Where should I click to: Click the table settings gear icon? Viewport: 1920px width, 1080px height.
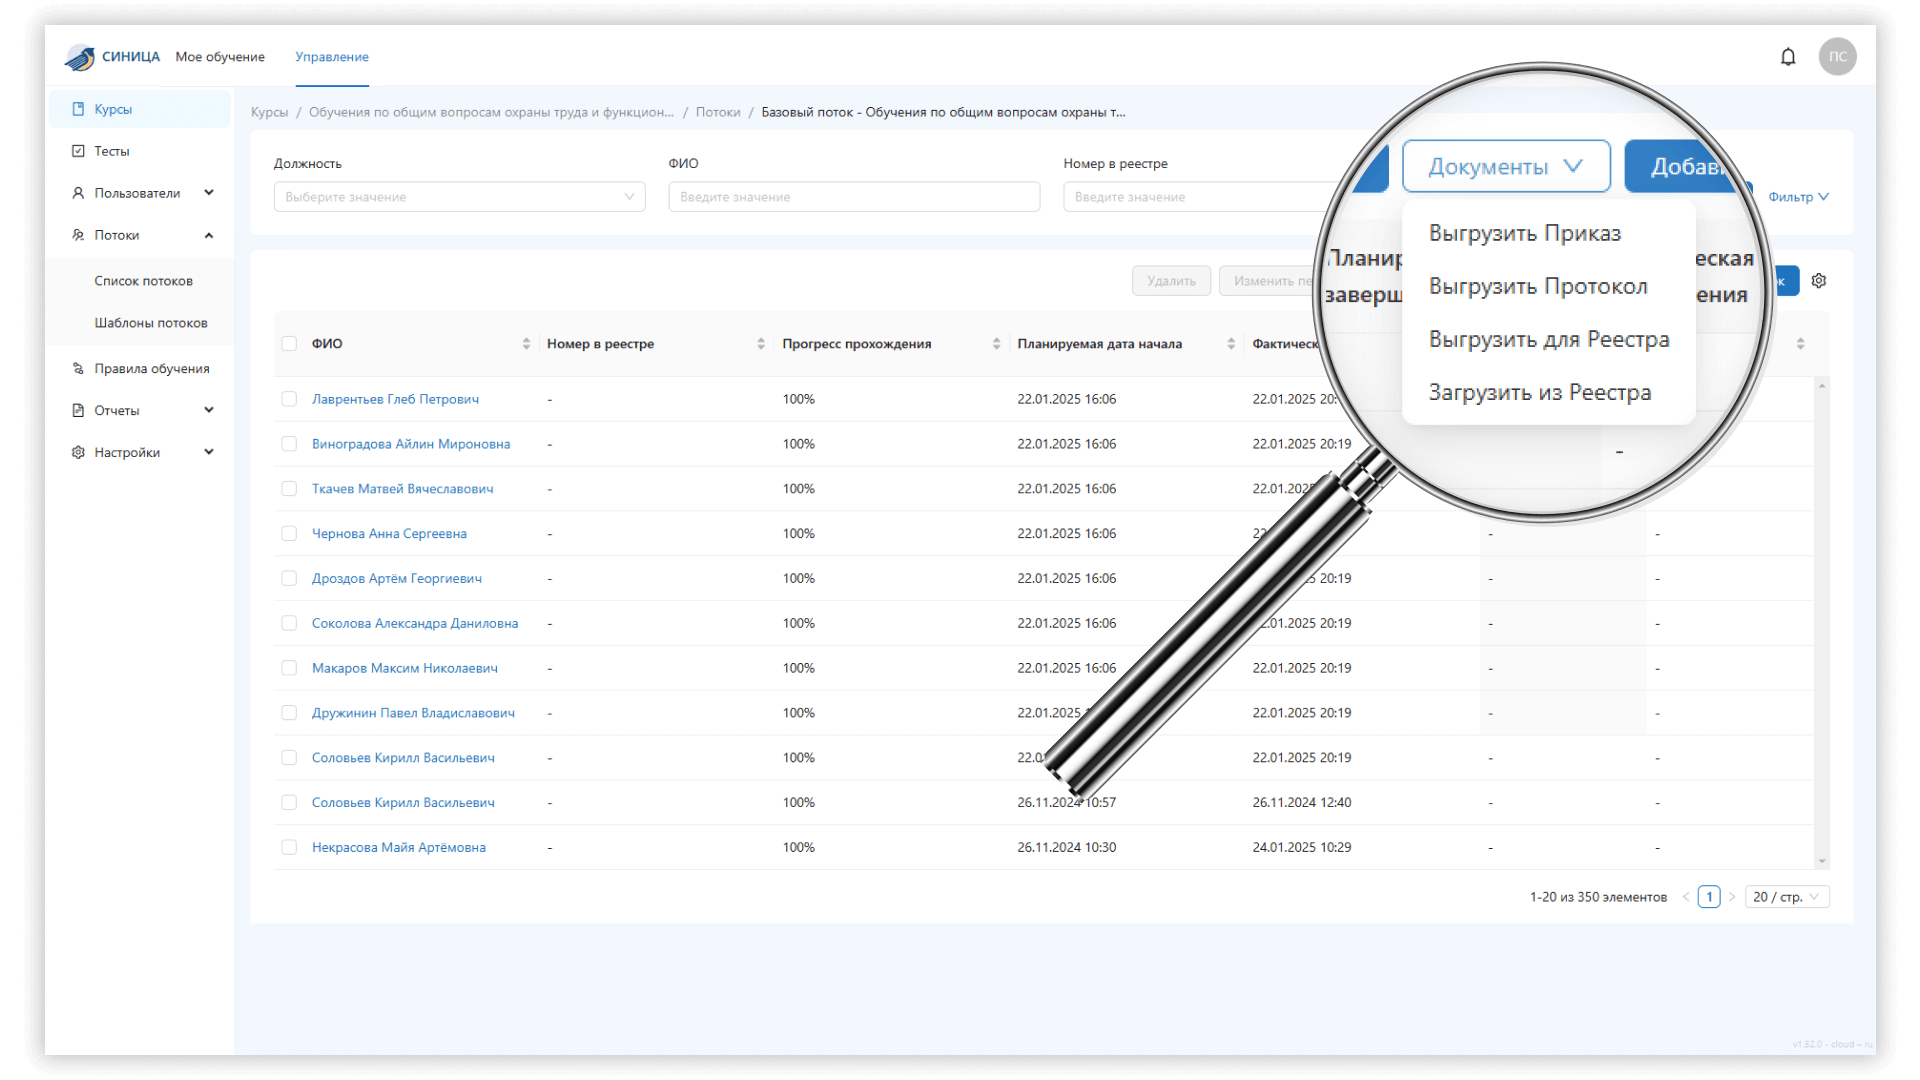[1819, 281]
